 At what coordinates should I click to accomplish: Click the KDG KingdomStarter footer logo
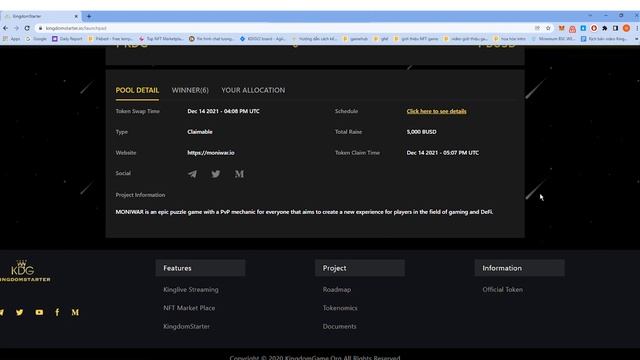(x=24, y=271)
